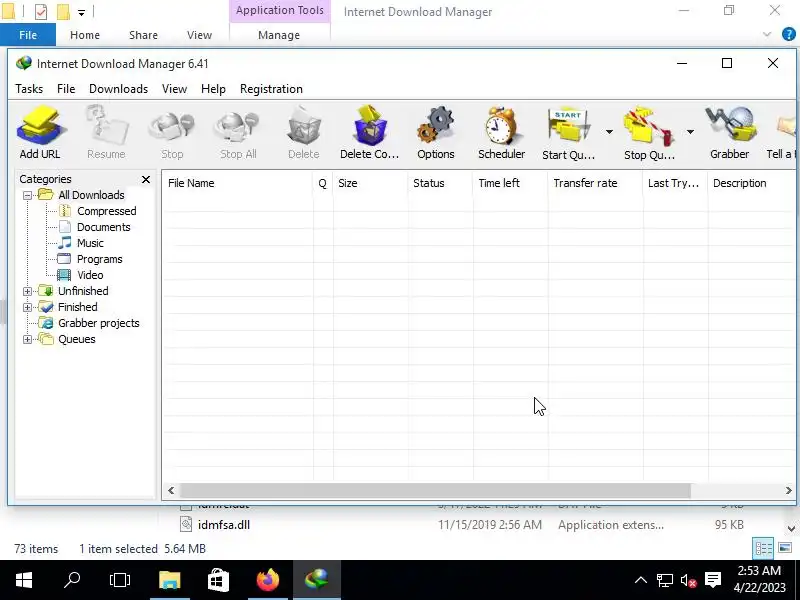
Task: Open the Start Queue dropdown arrow
Action: [x=609, y=132]
